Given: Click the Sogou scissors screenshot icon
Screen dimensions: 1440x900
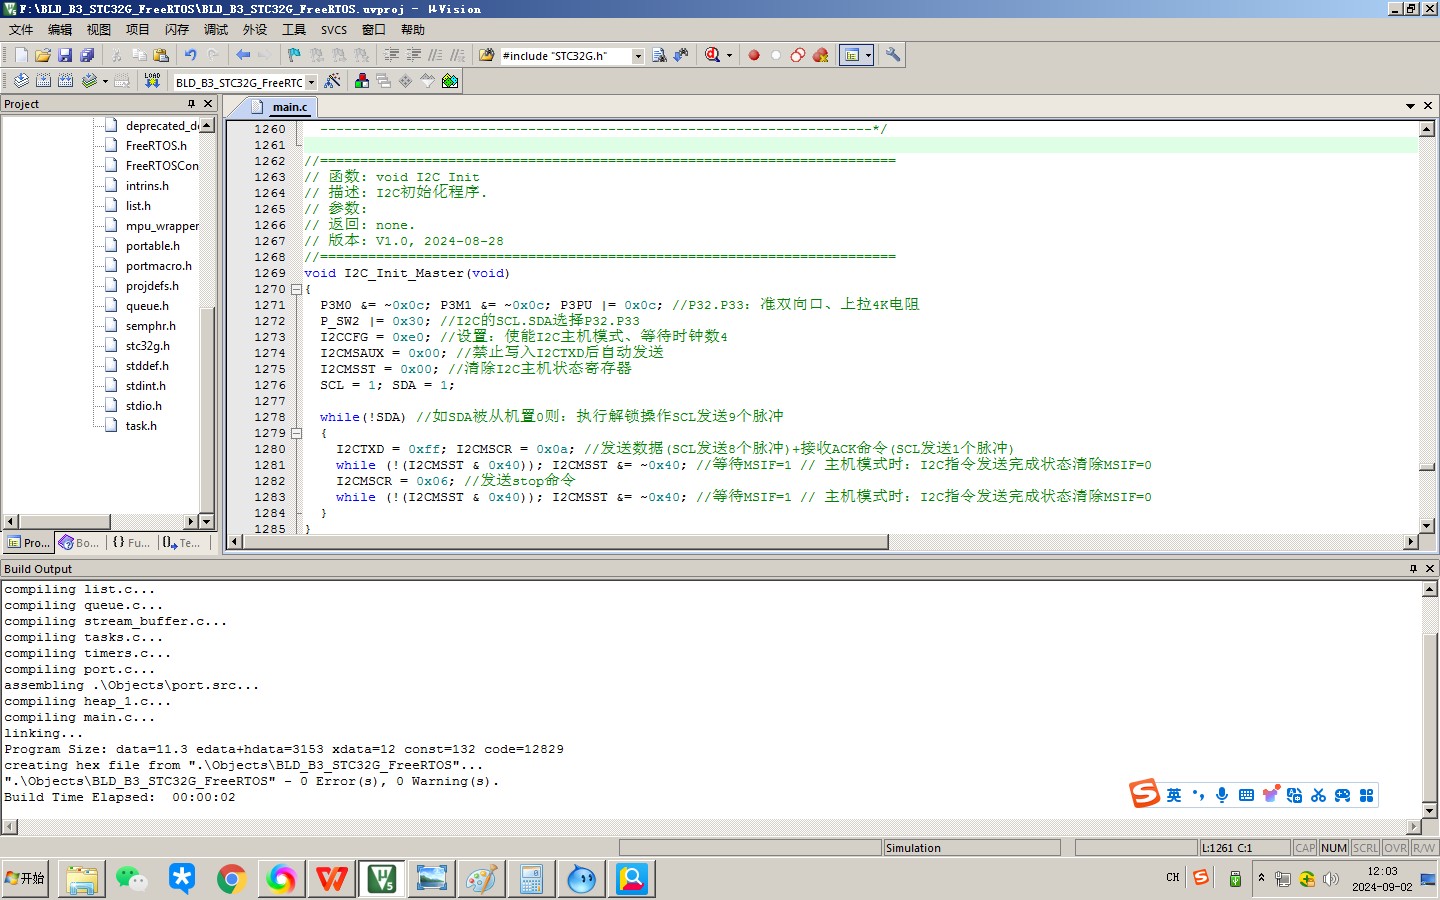Looking at the screenshot, I should [x=1318, y=795].
